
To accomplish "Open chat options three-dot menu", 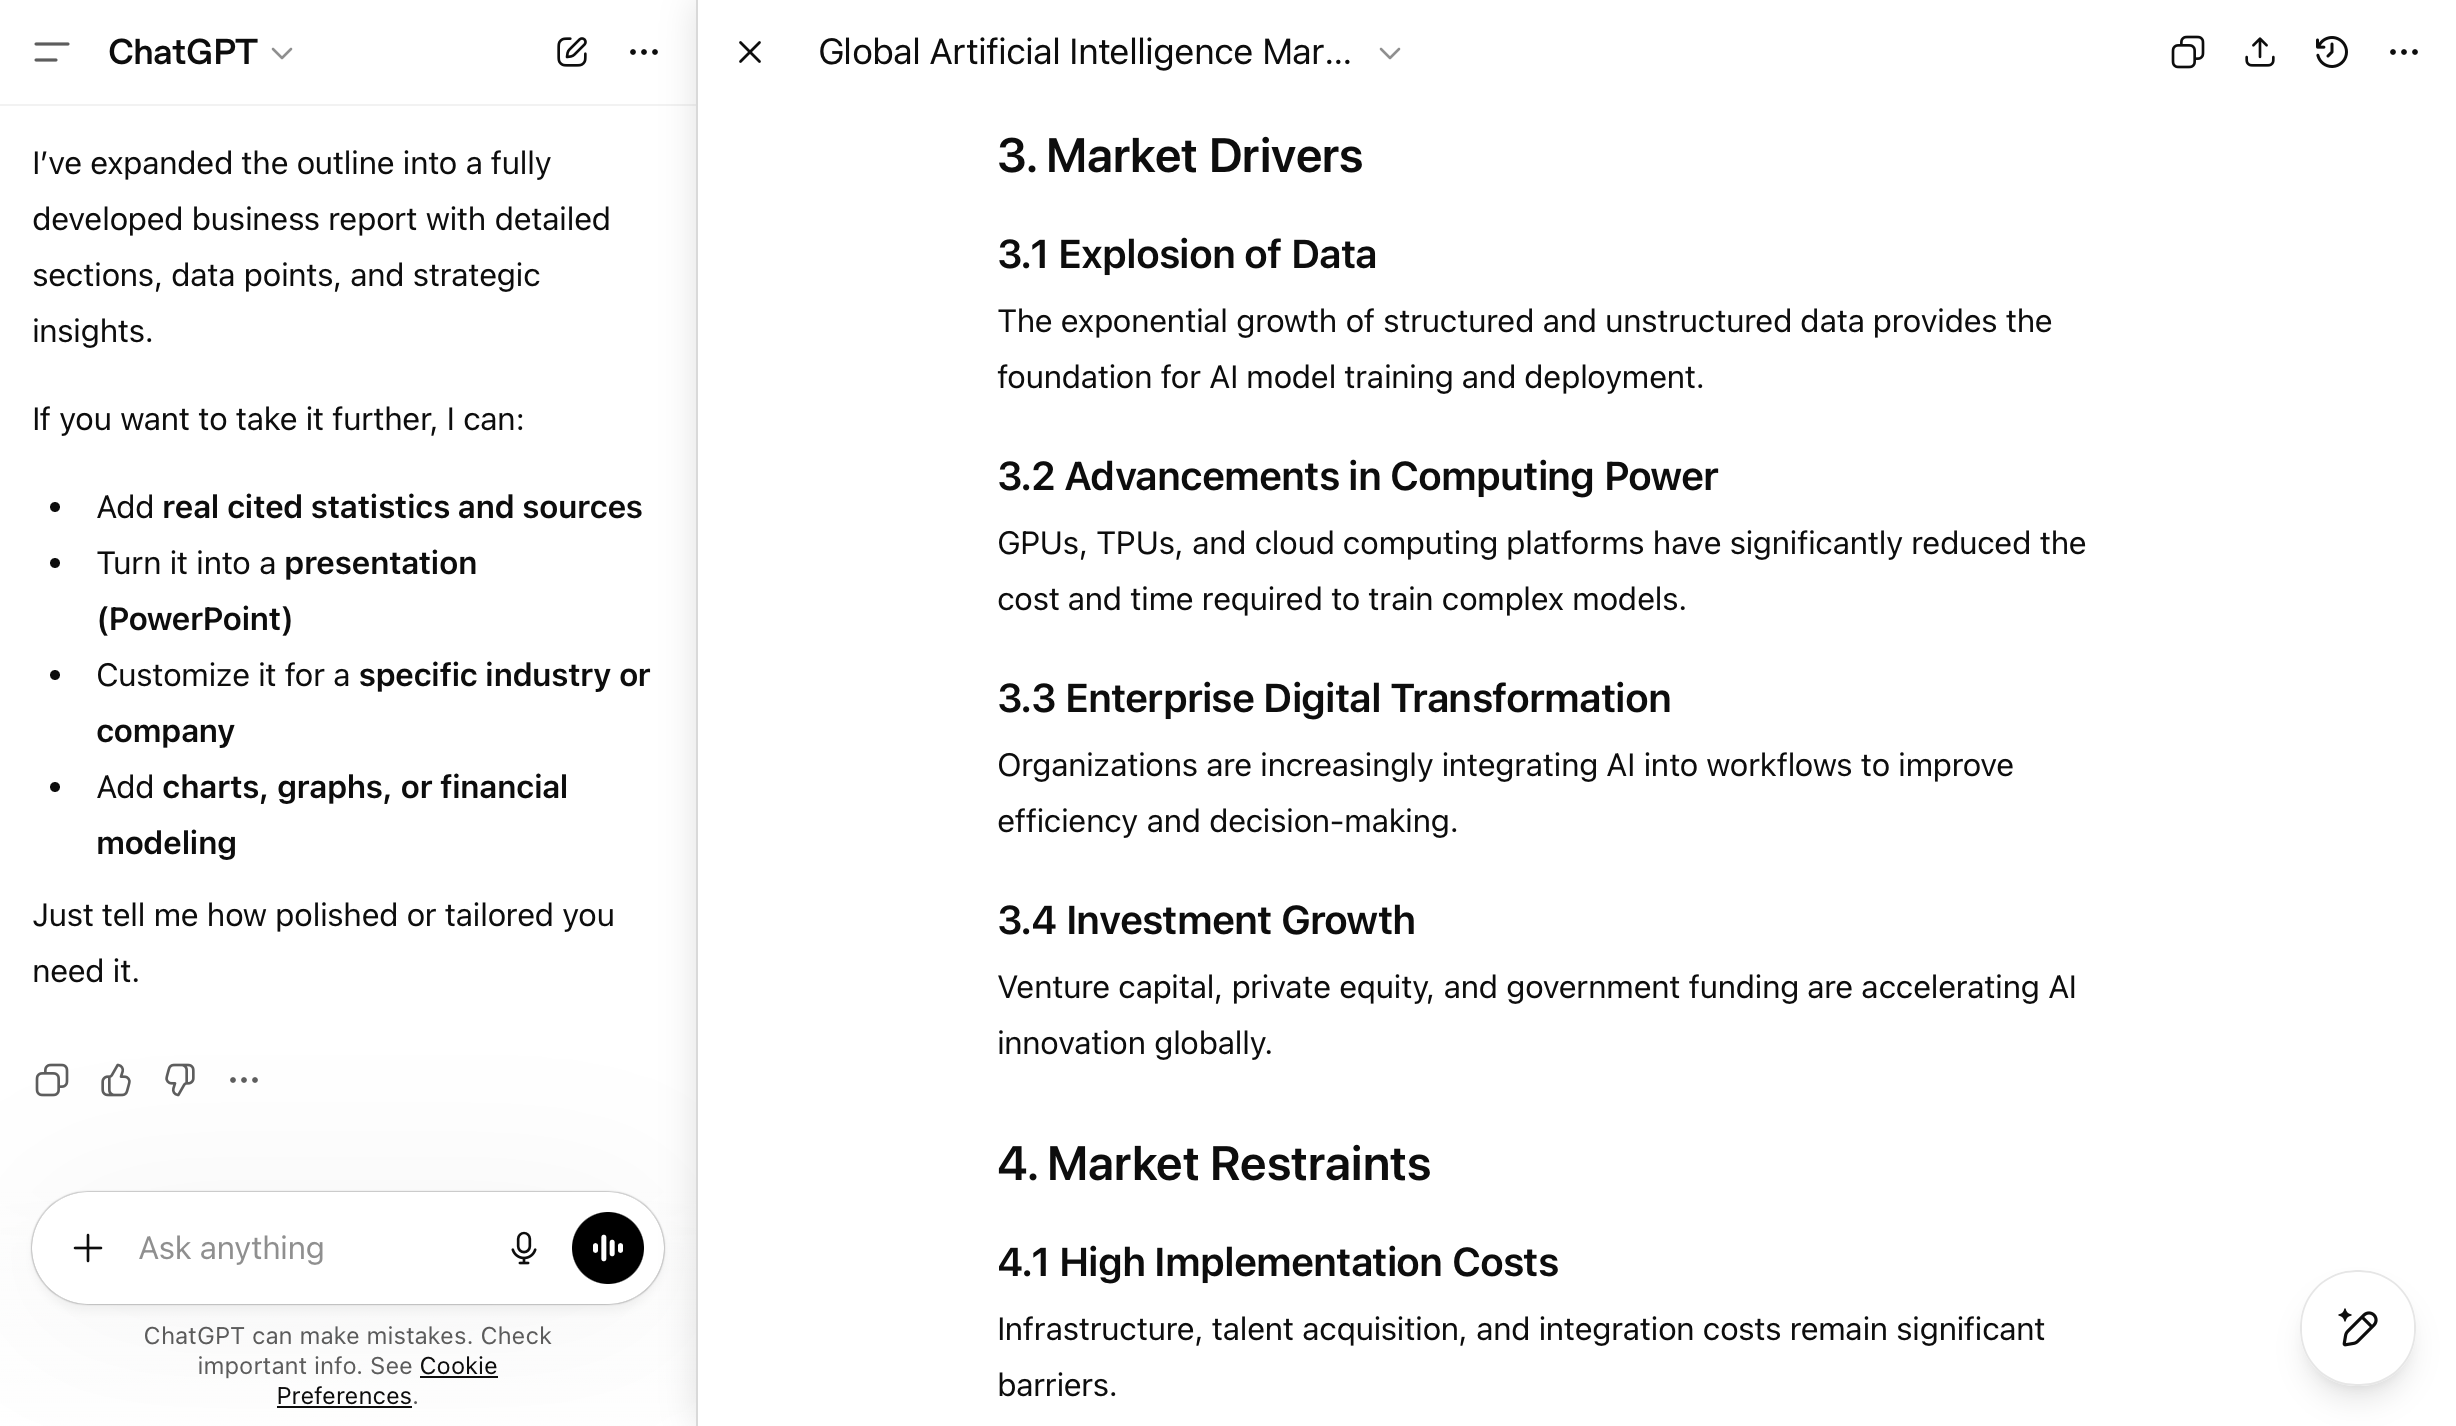I will pyautogui.click(x=643, y=52).
